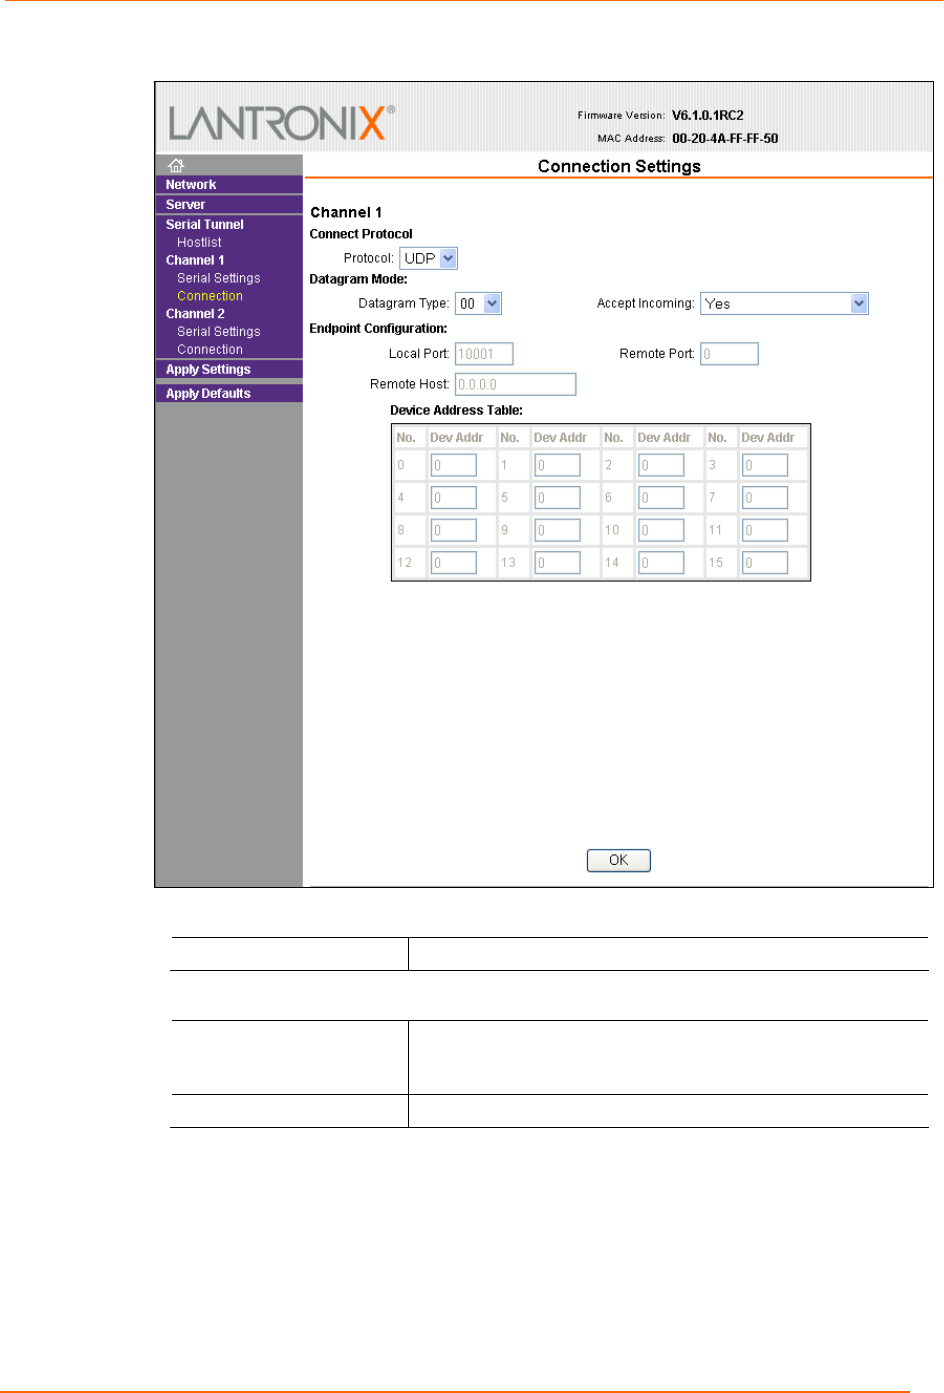944x1393 pixels.
Task: Click the Connect Protocol label
Action: (x=361, y=234)
